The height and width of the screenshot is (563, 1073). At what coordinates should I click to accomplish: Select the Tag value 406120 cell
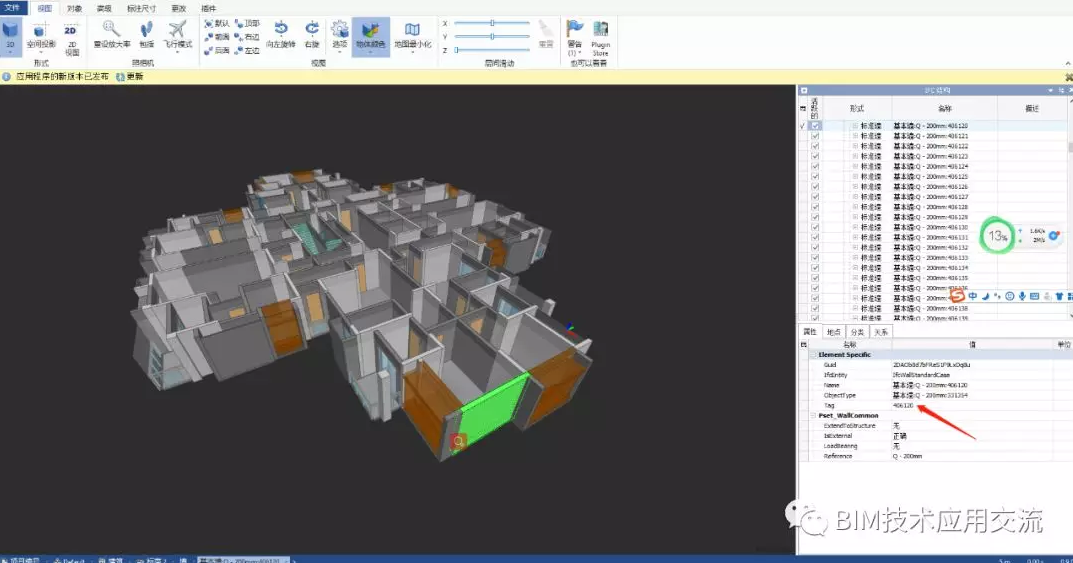pos(972,406)
